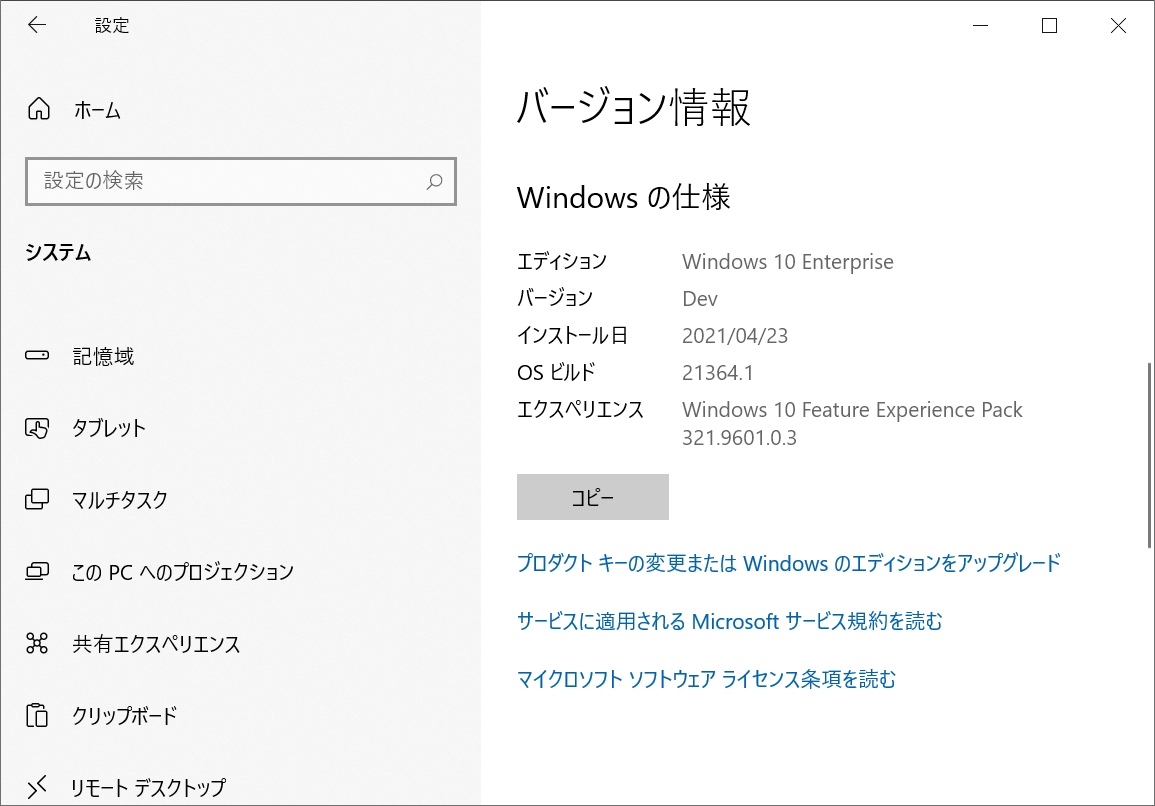Viewport: 1155px width, 806px height.
Task: Click the この PC へのプロジェクション icon
Action: (37, 572)
